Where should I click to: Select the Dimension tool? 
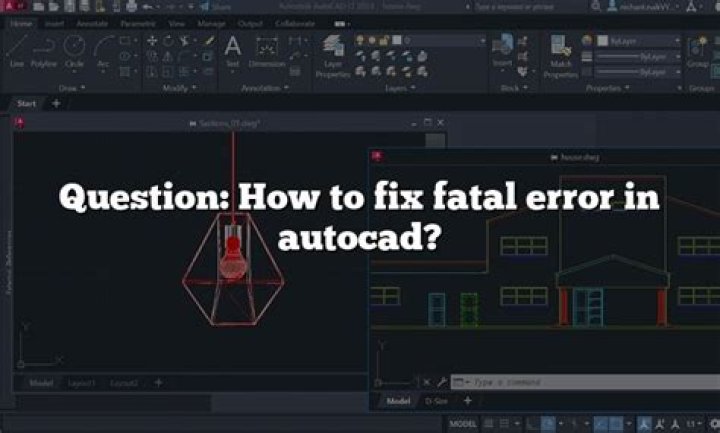pos(267,51)
